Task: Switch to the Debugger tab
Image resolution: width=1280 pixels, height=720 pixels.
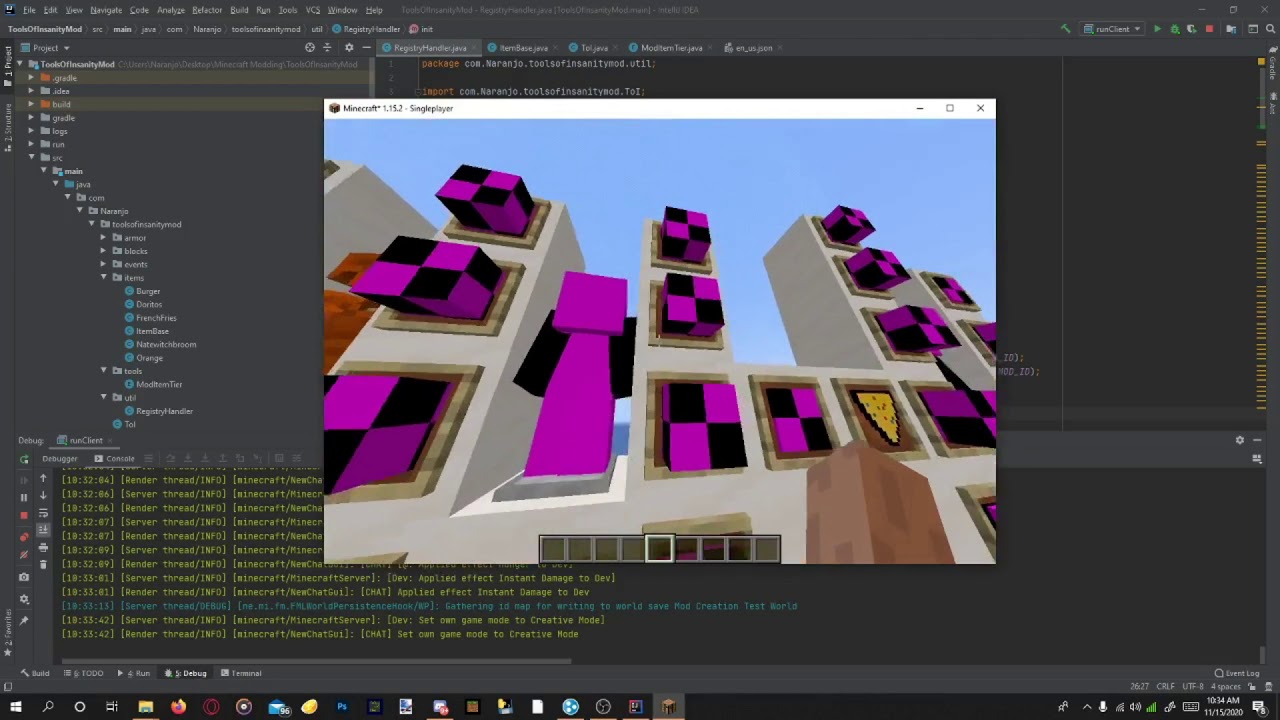Action: (60, 459)
